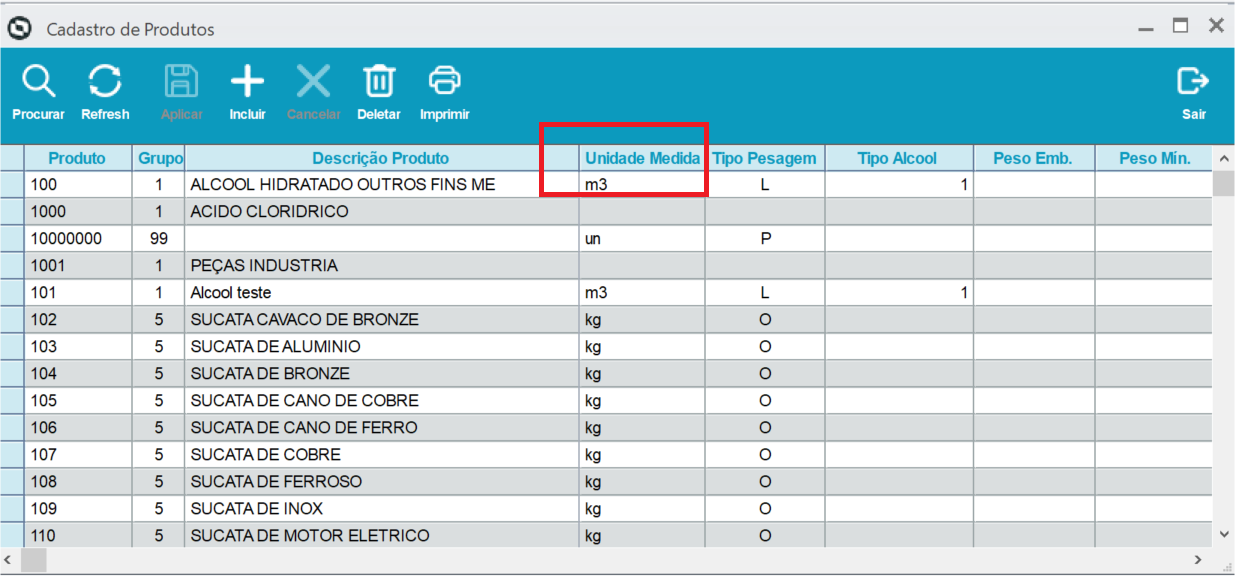Click the Aplicar save icon

(181, 81)
